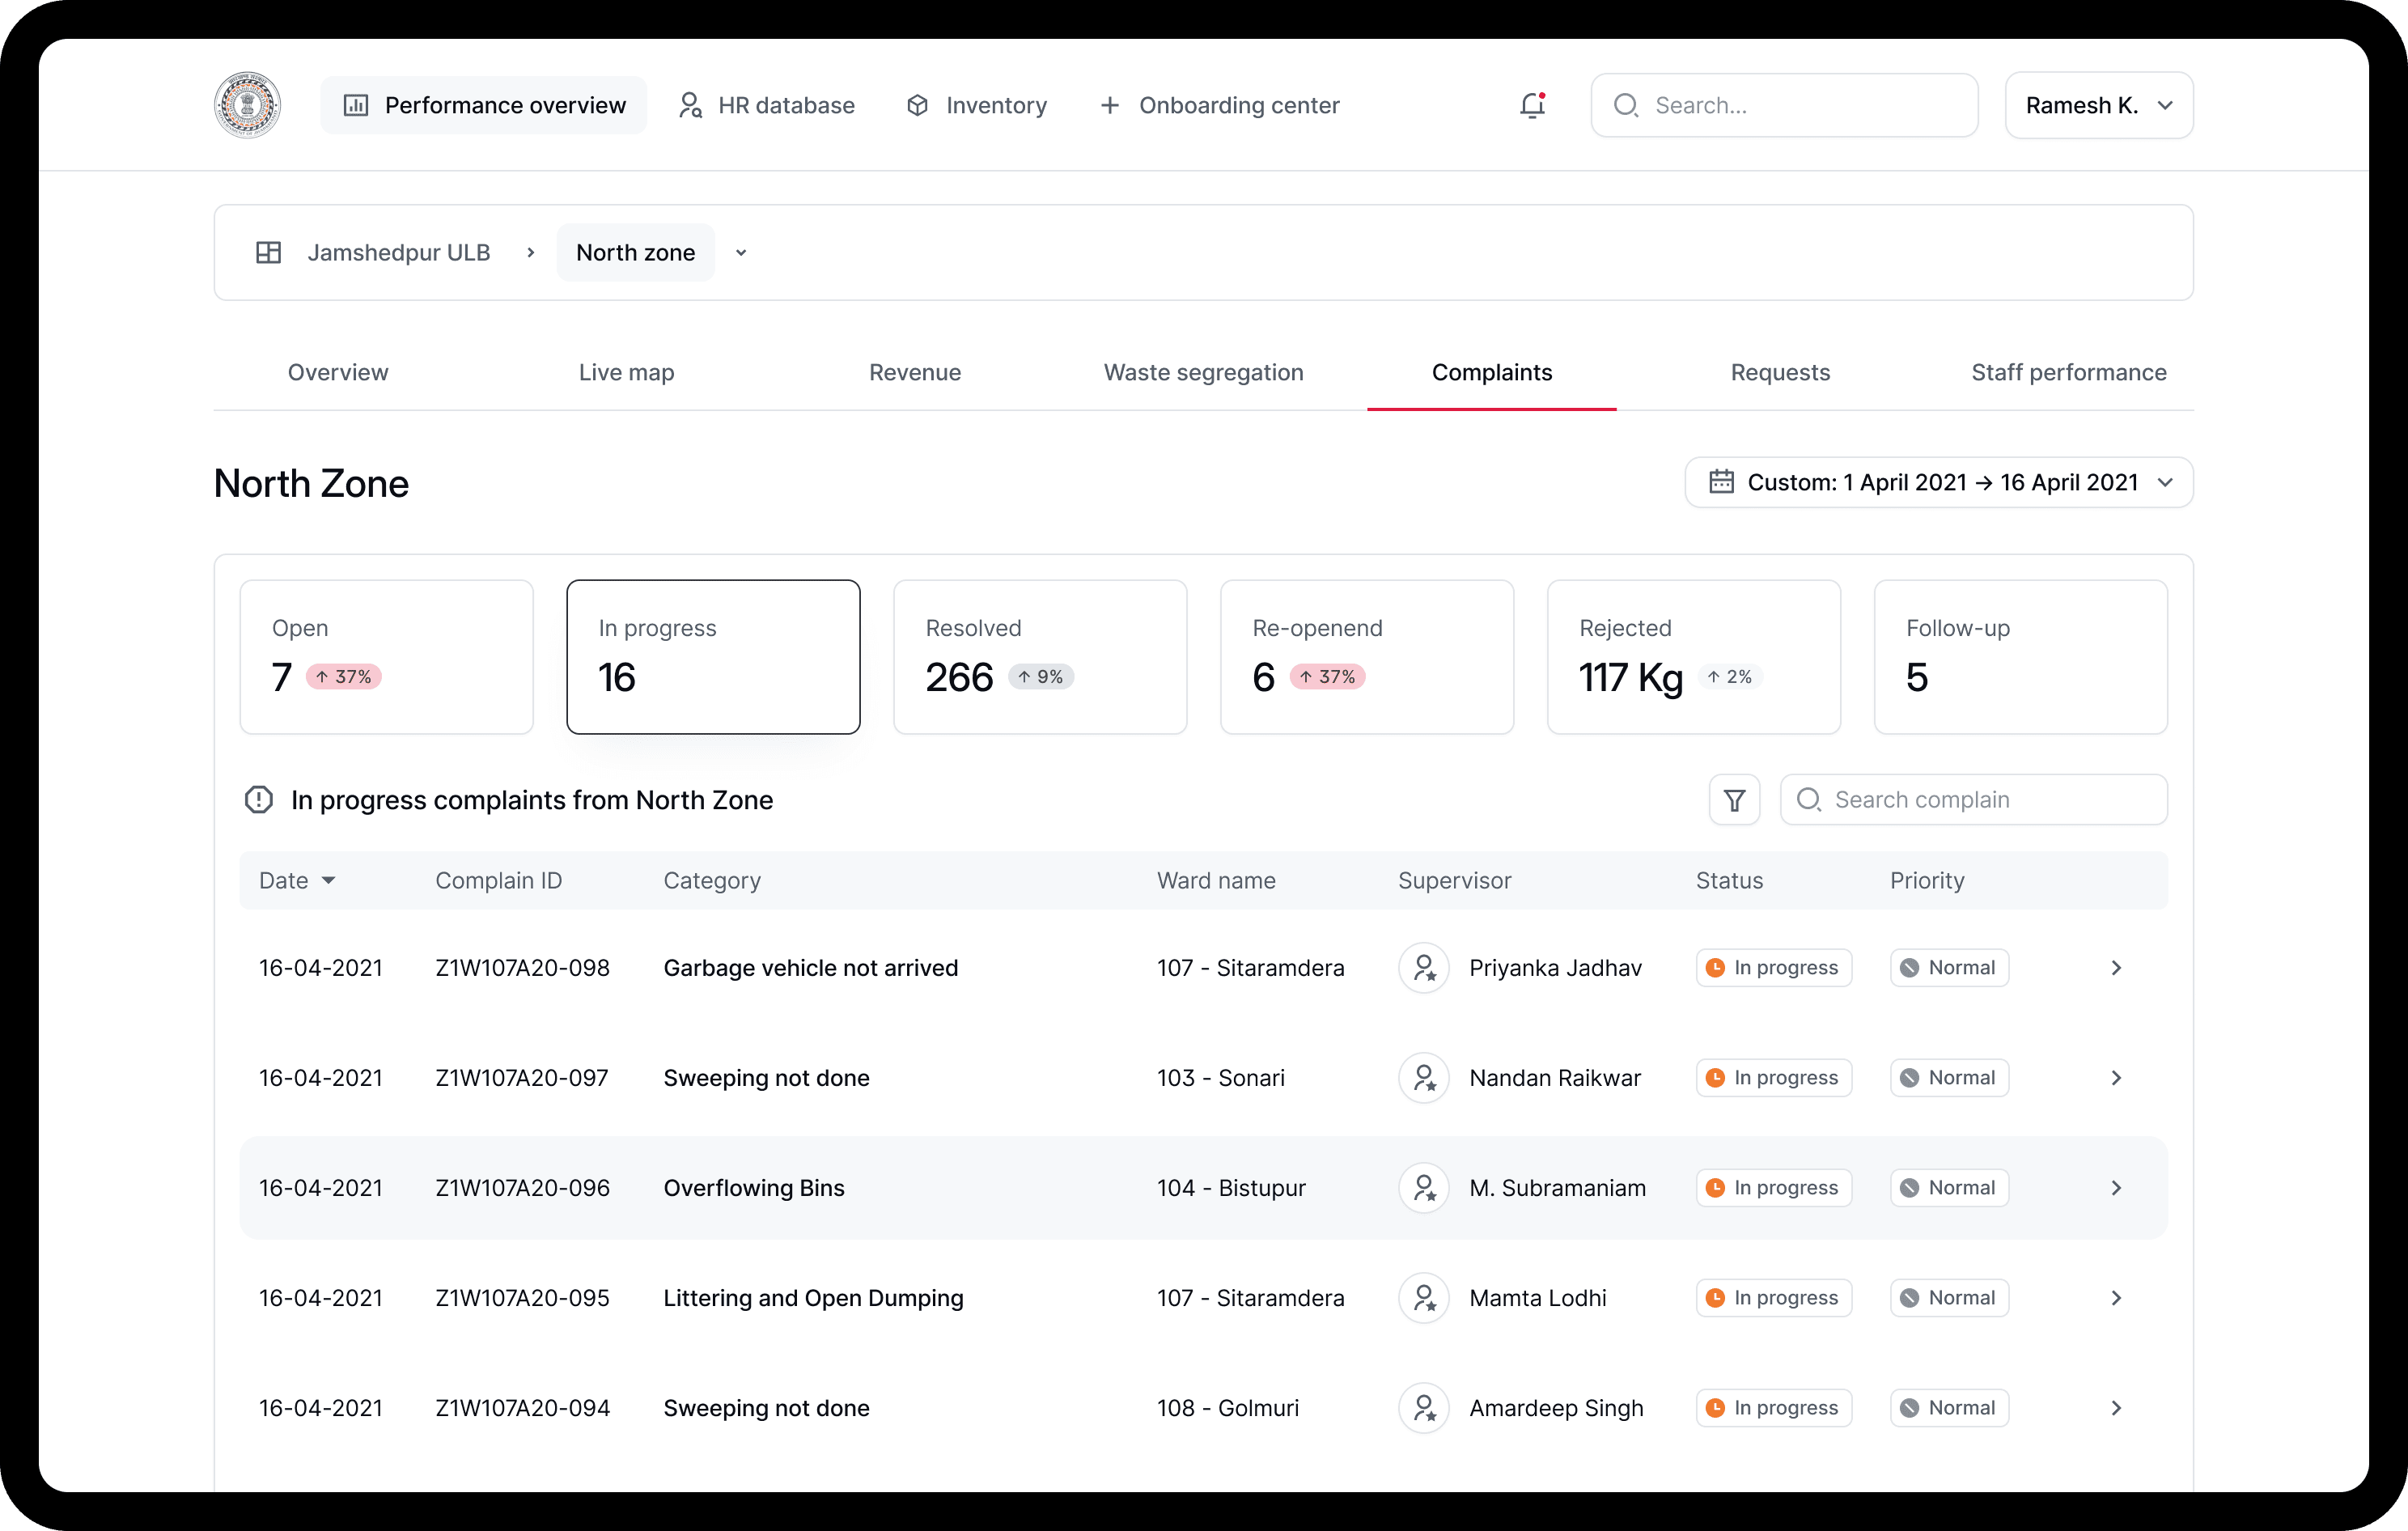Click Amardeep Singh's supervisor avatar icon
Viewport: 2408px width, 1531px height.
[x=1423, y=1408]
